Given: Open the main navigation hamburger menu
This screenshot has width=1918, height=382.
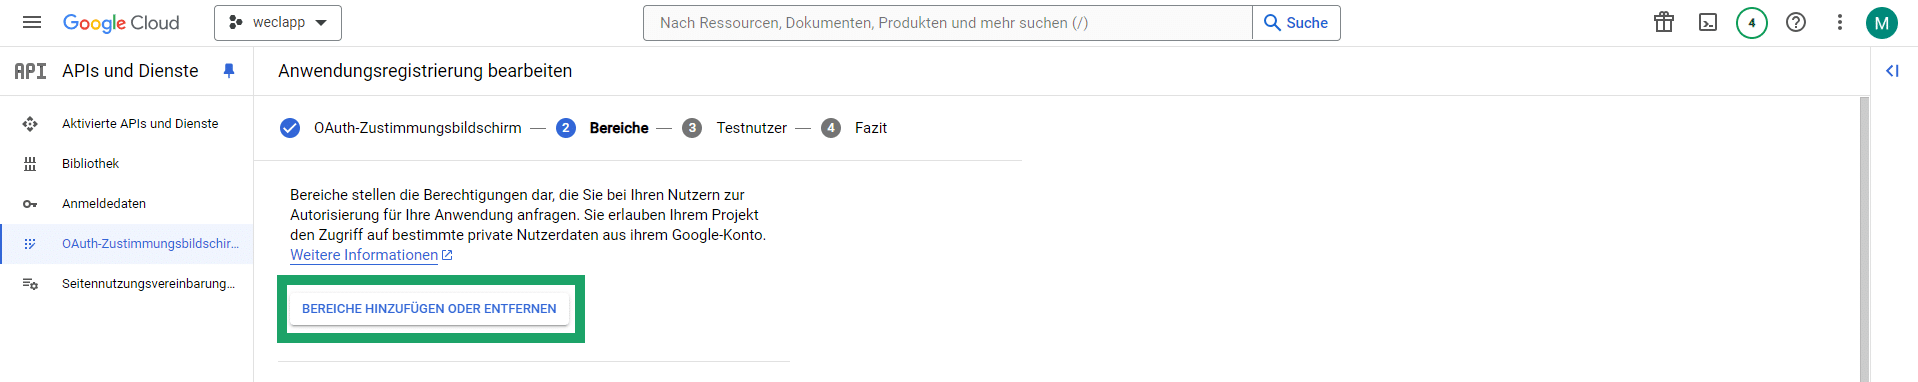Looking at the screenshot, I should 32,22.
